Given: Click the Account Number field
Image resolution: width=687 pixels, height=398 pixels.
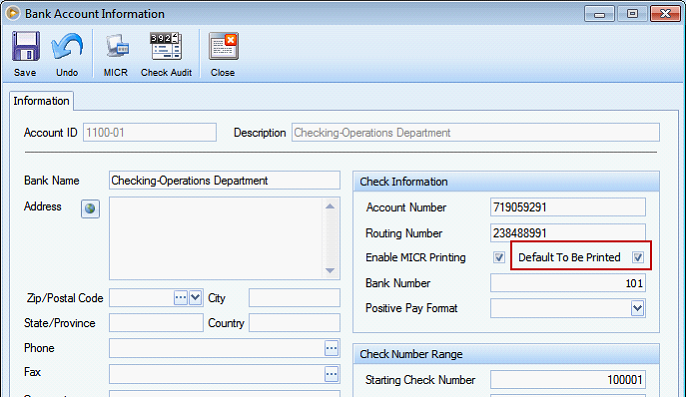Looking at the screenshot, I should (x=568, y=207).
